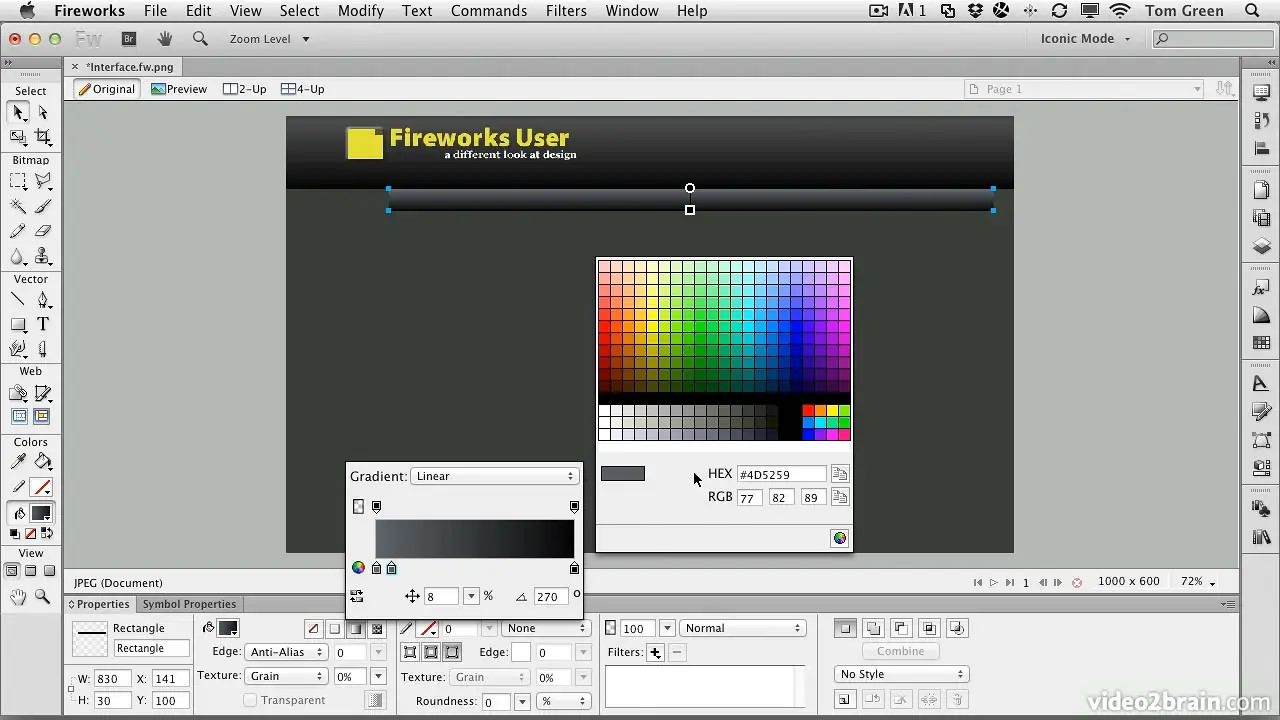Add a live filter with plus button
The height and width of the screenshot is (720, 1280).
(x=655, y=653)
